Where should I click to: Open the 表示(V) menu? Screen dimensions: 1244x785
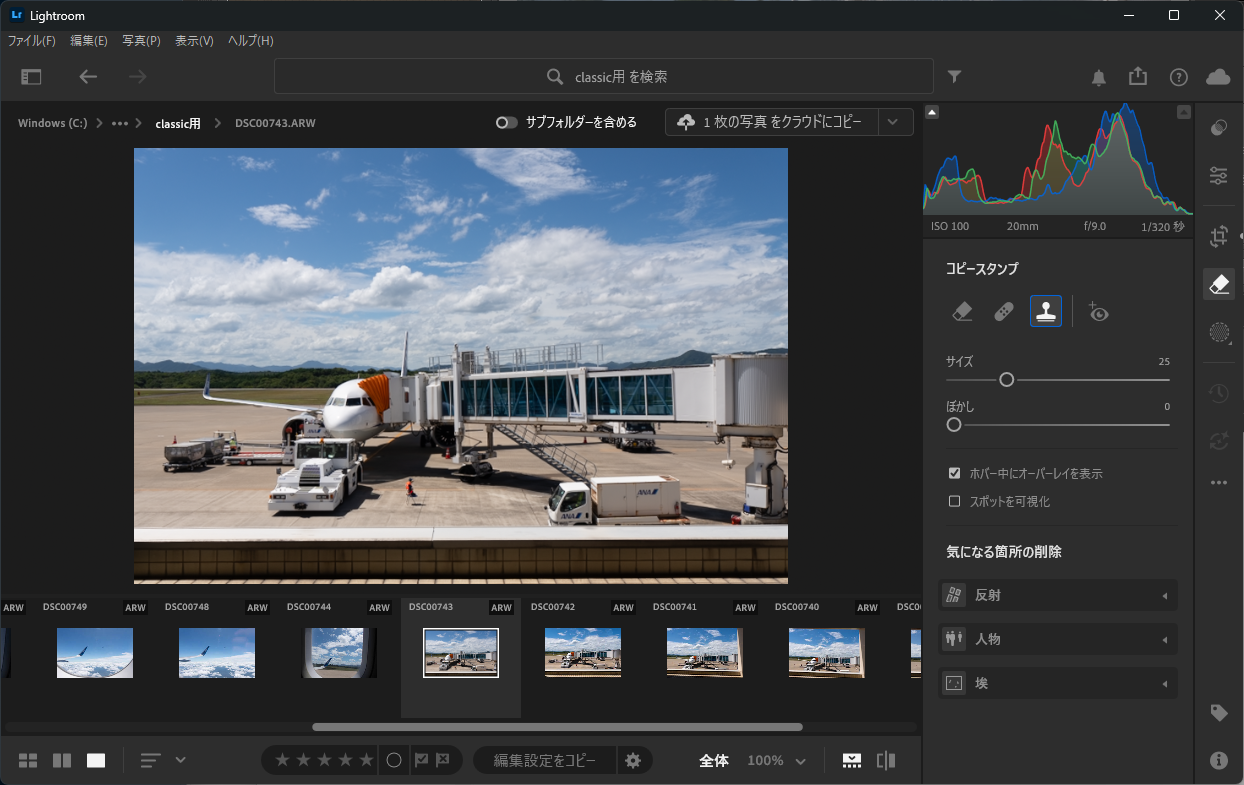(194, 41)
